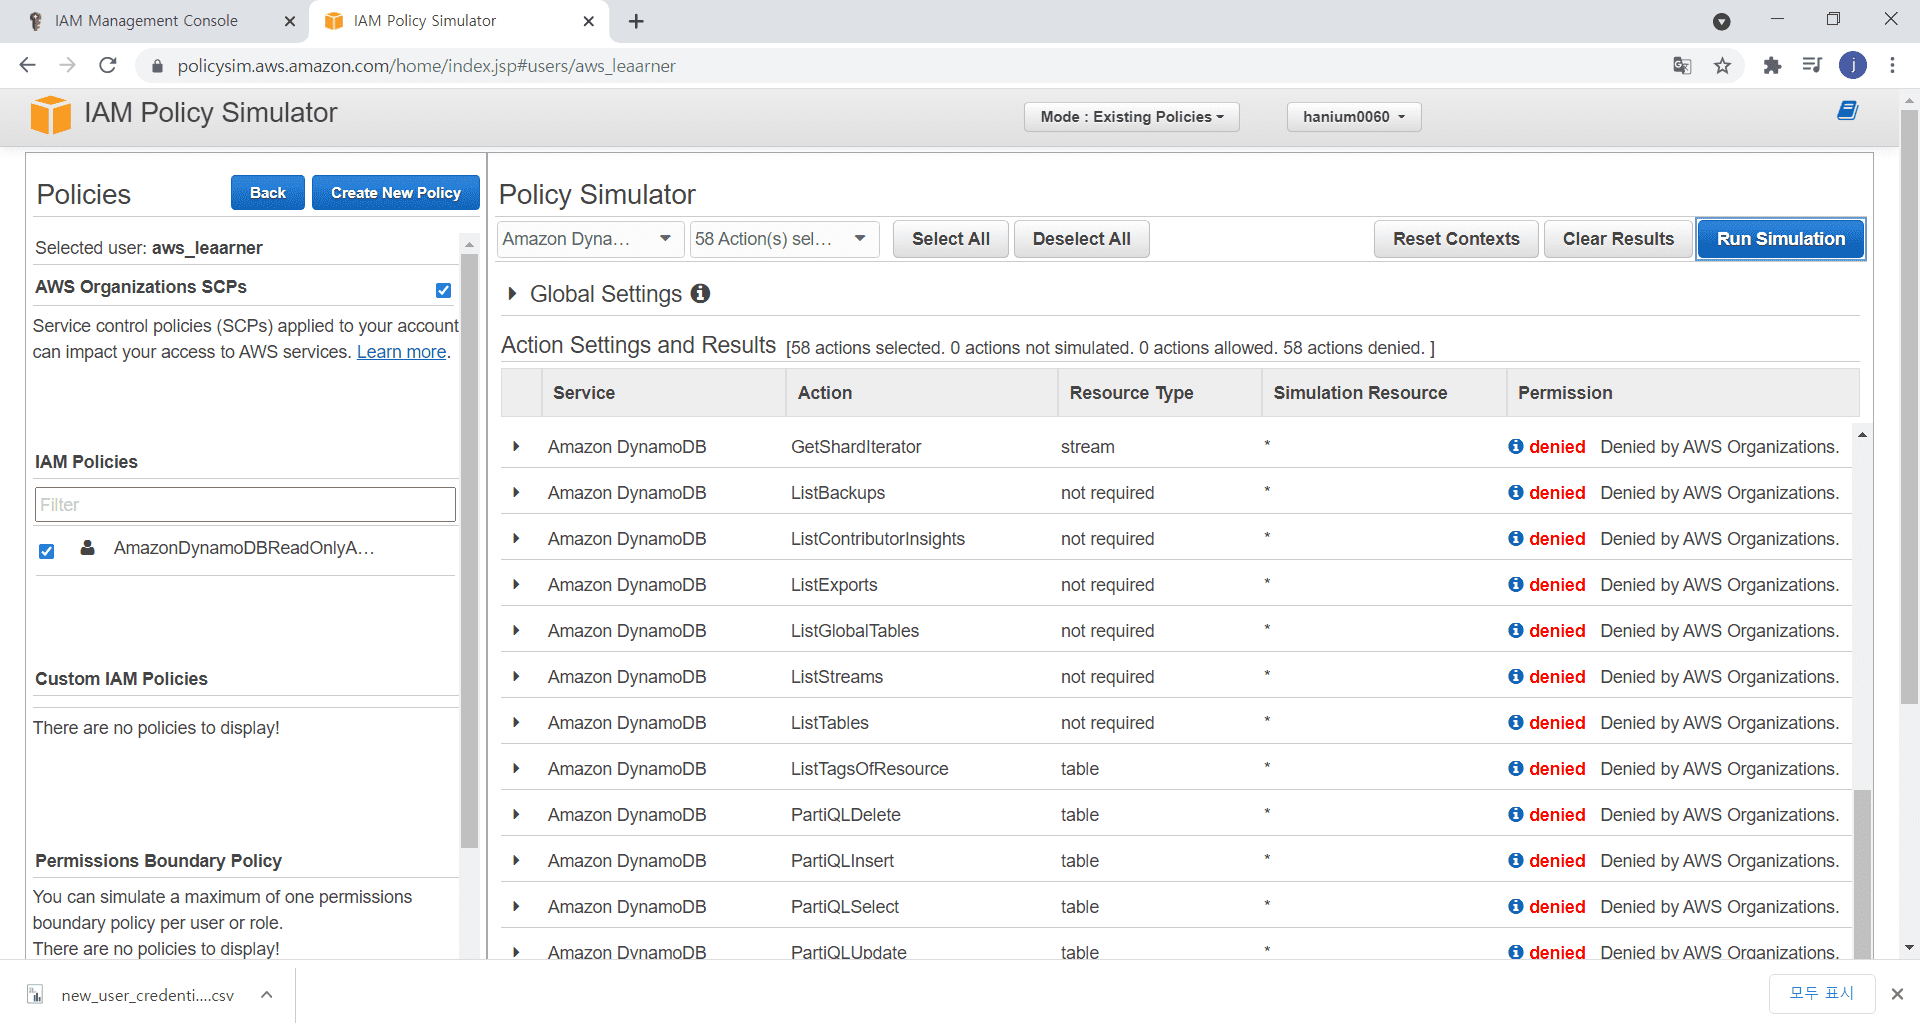
Task: Click info icon for ListTagsOfResource denied result
Action: point(1516,768)
